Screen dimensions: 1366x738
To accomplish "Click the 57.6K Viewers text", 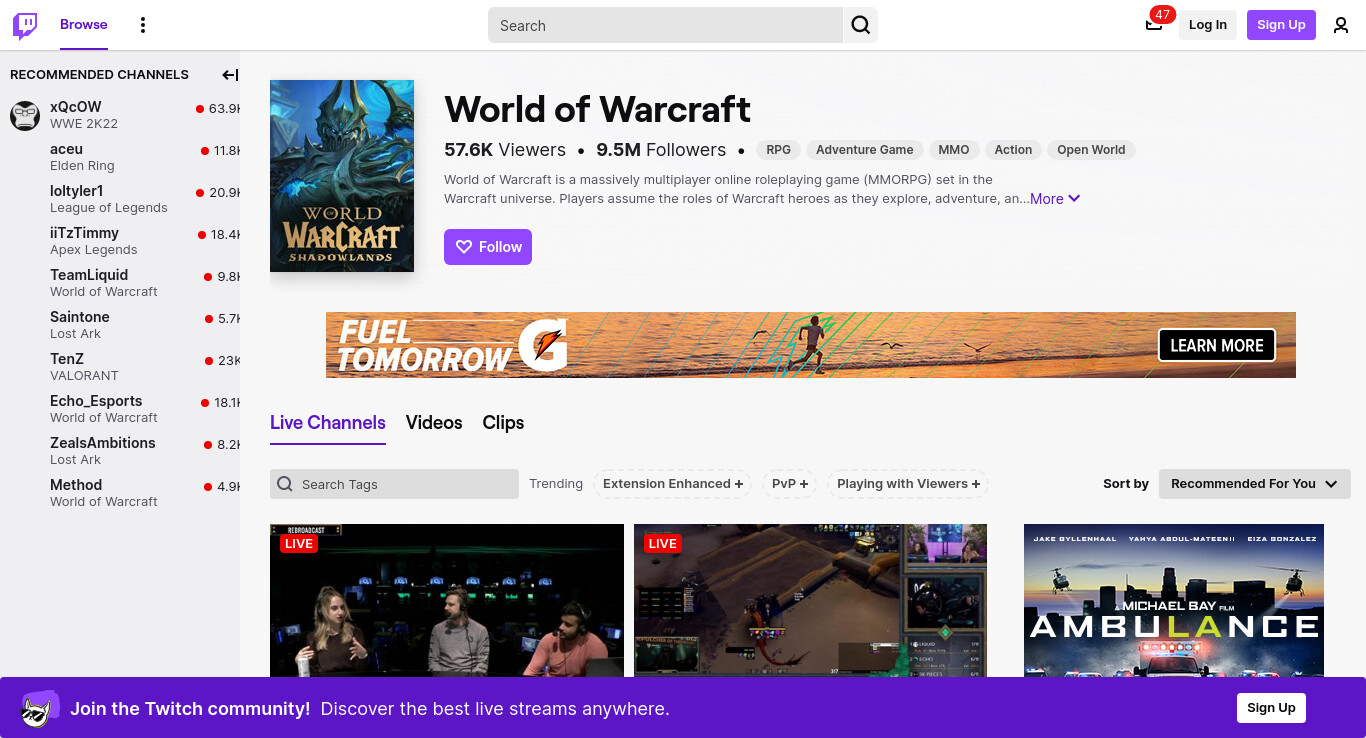I will click(x=505, y=150).
